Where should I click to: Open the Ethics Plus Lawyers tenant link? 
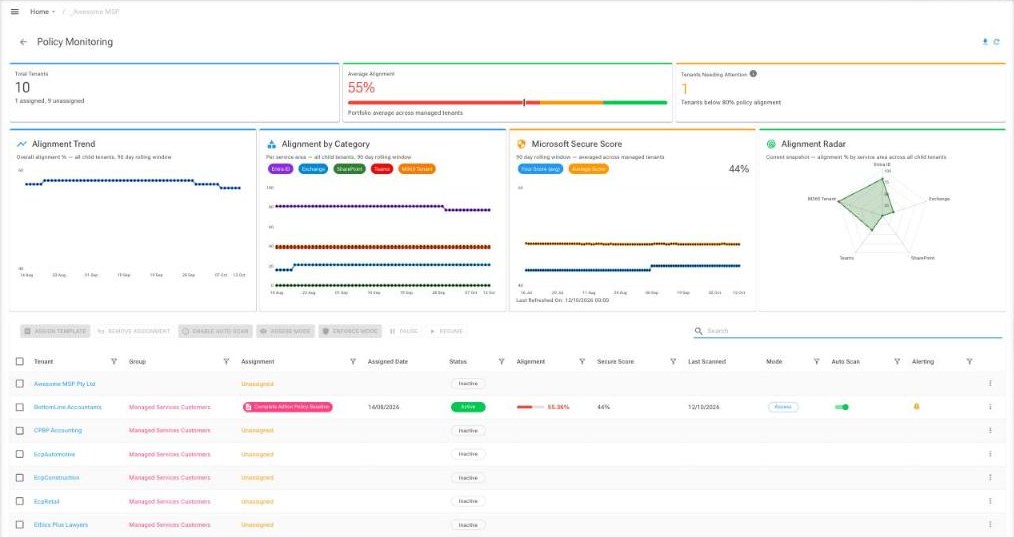61,525
